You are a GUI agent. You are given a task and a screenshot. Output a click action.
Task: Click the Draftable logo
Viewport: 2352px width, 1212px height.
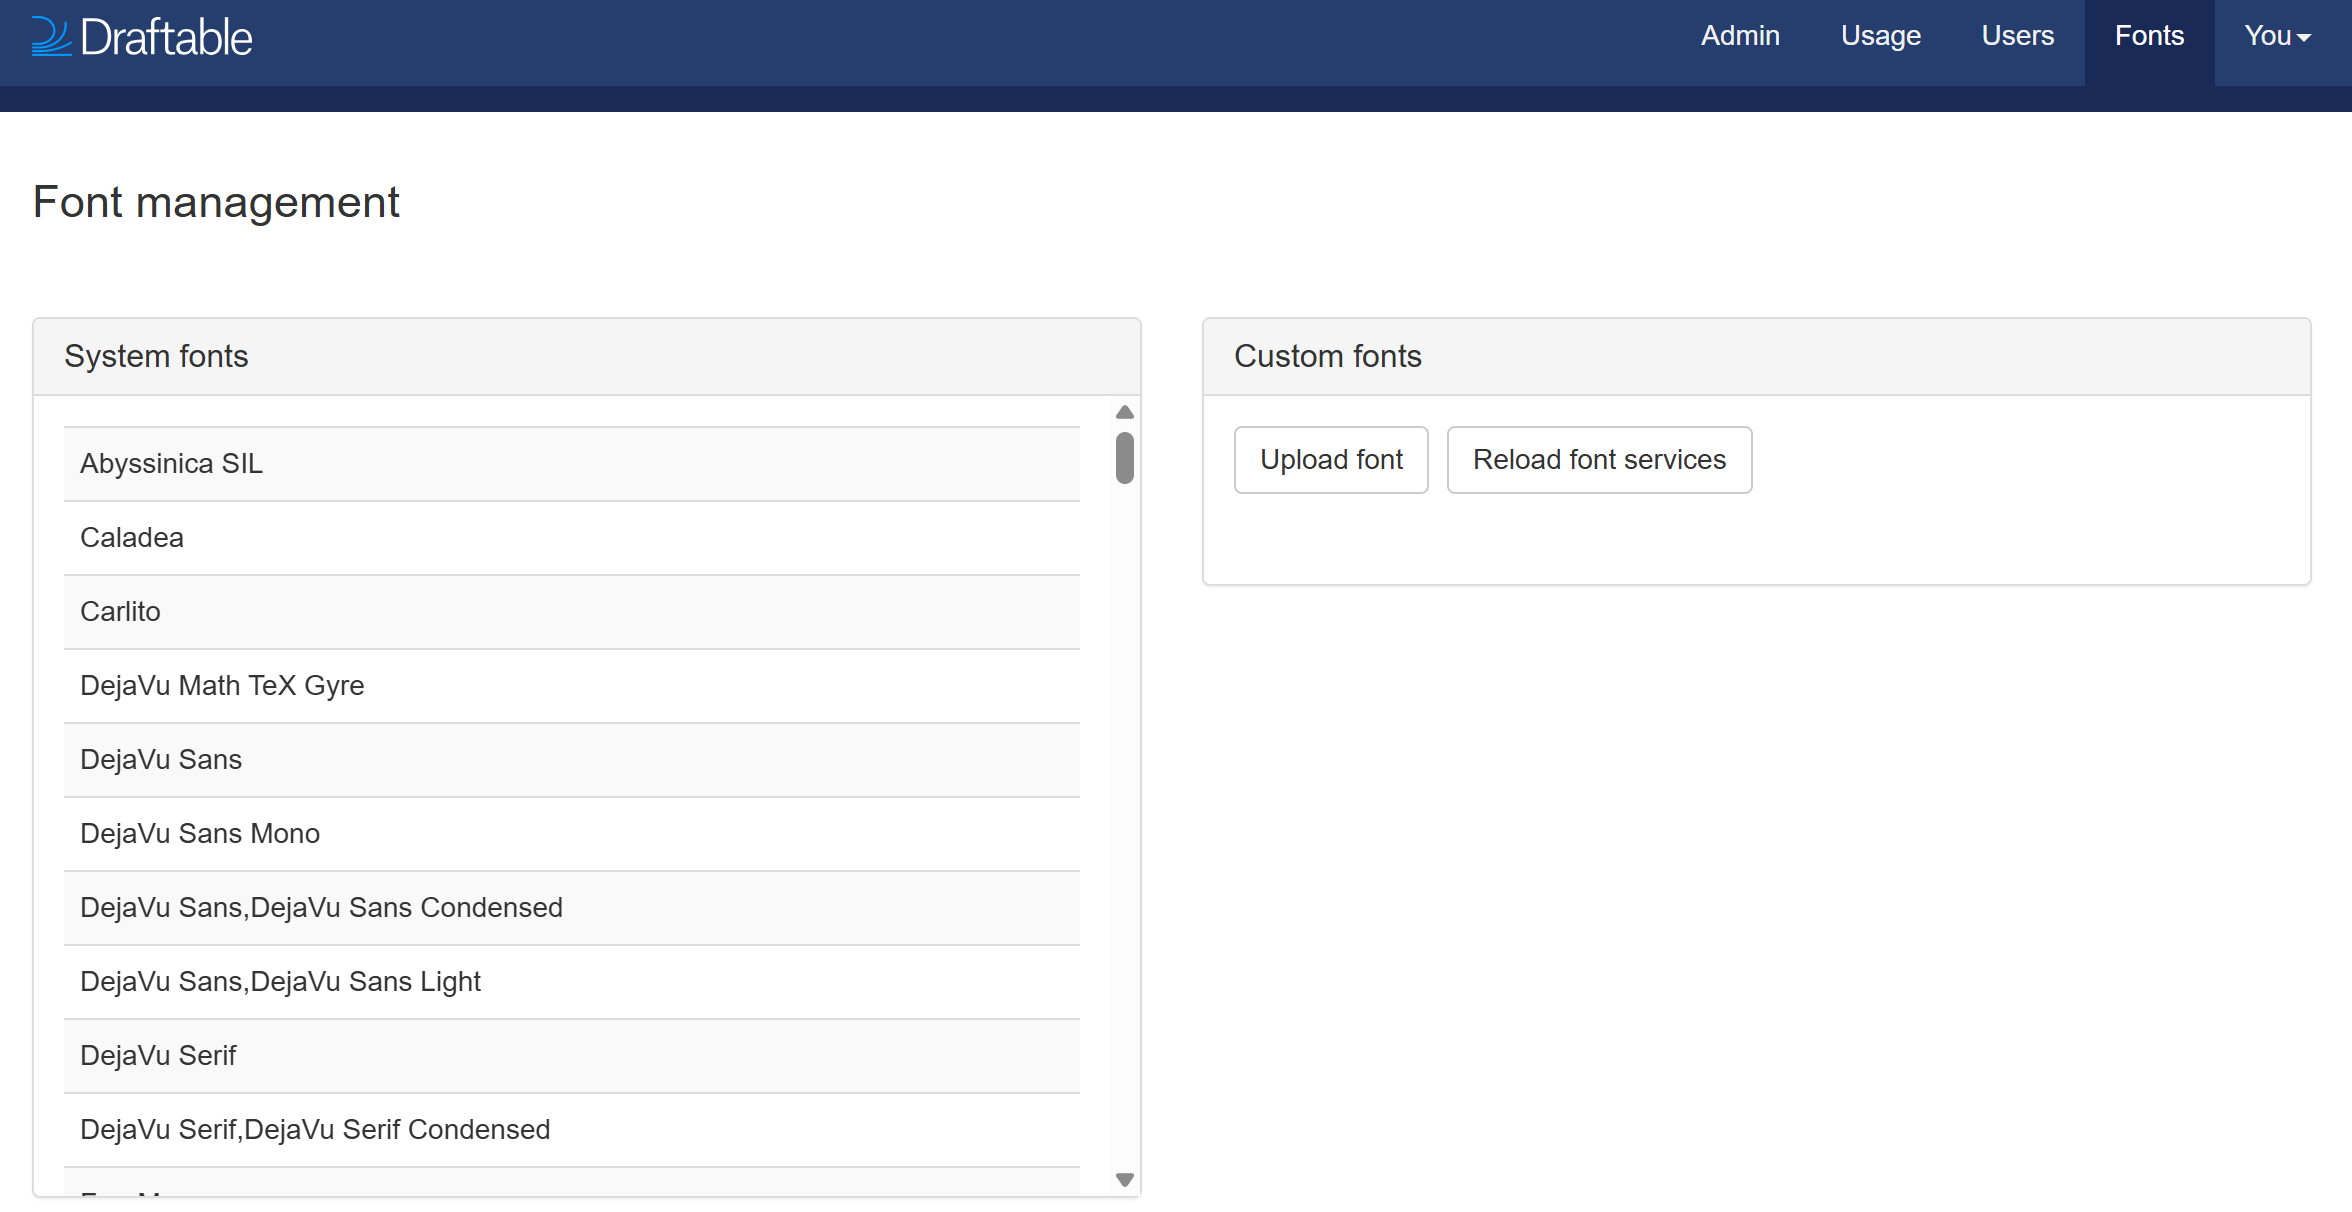click(x=142, y=38)
